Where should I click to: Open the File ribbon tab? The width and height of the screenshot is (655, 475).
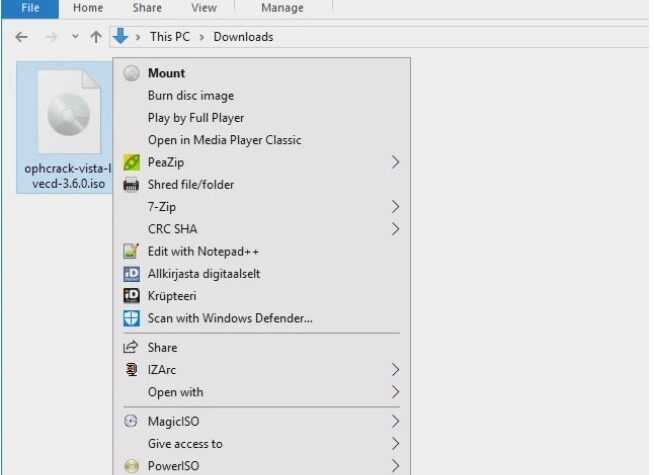click(x=30, y=8)
